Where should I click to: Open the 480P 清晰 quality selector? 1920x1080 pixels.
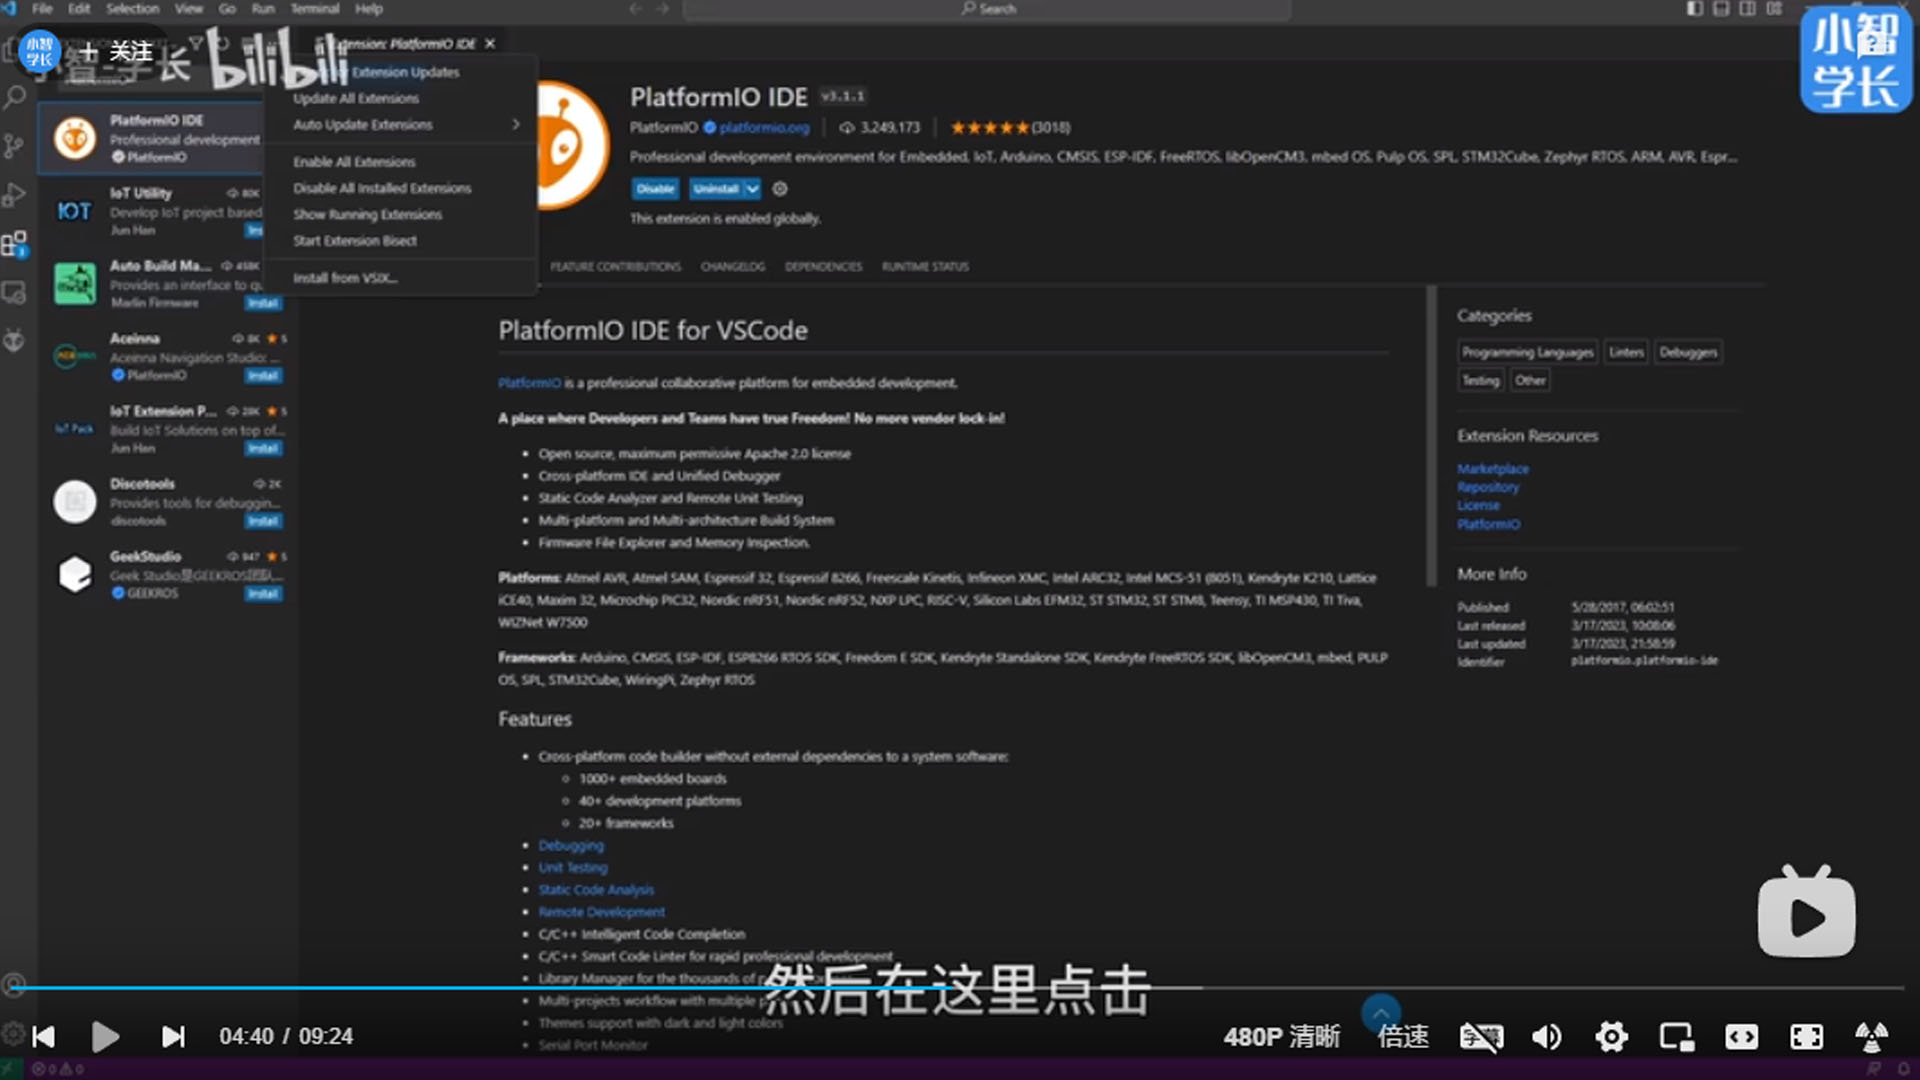(x=1282, y=1037)
